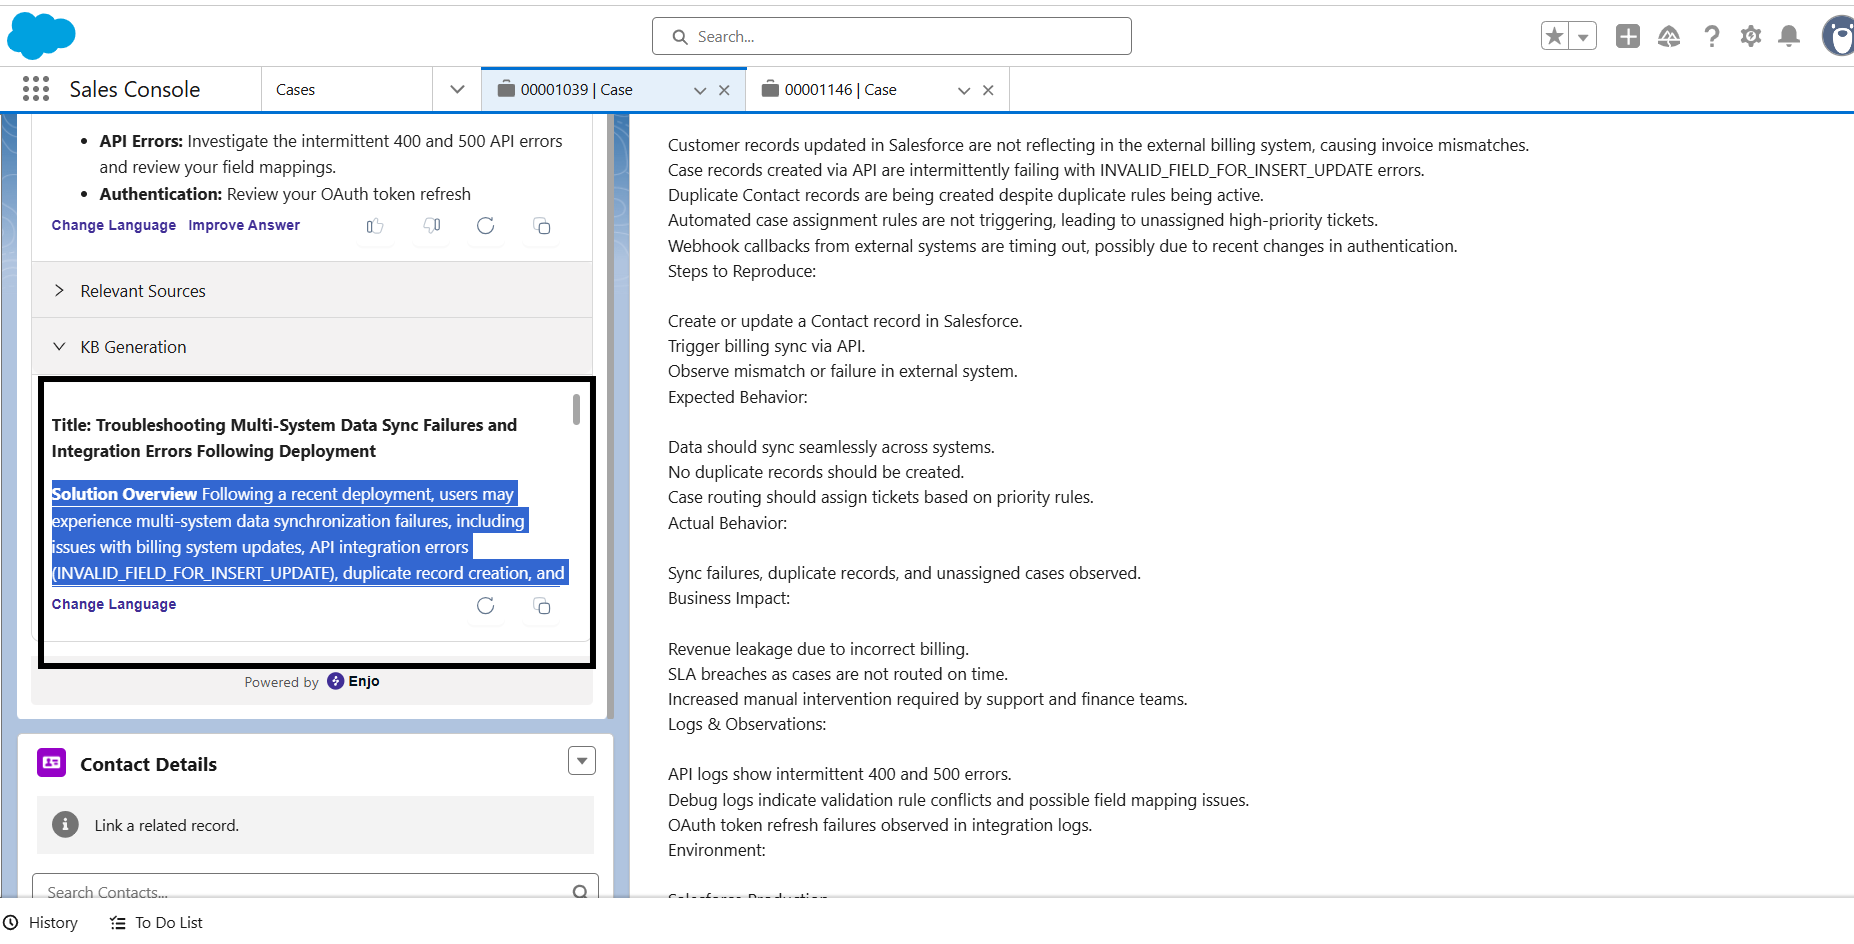
Task: Open the App Launcher grid icon
Action: point(36,89)
